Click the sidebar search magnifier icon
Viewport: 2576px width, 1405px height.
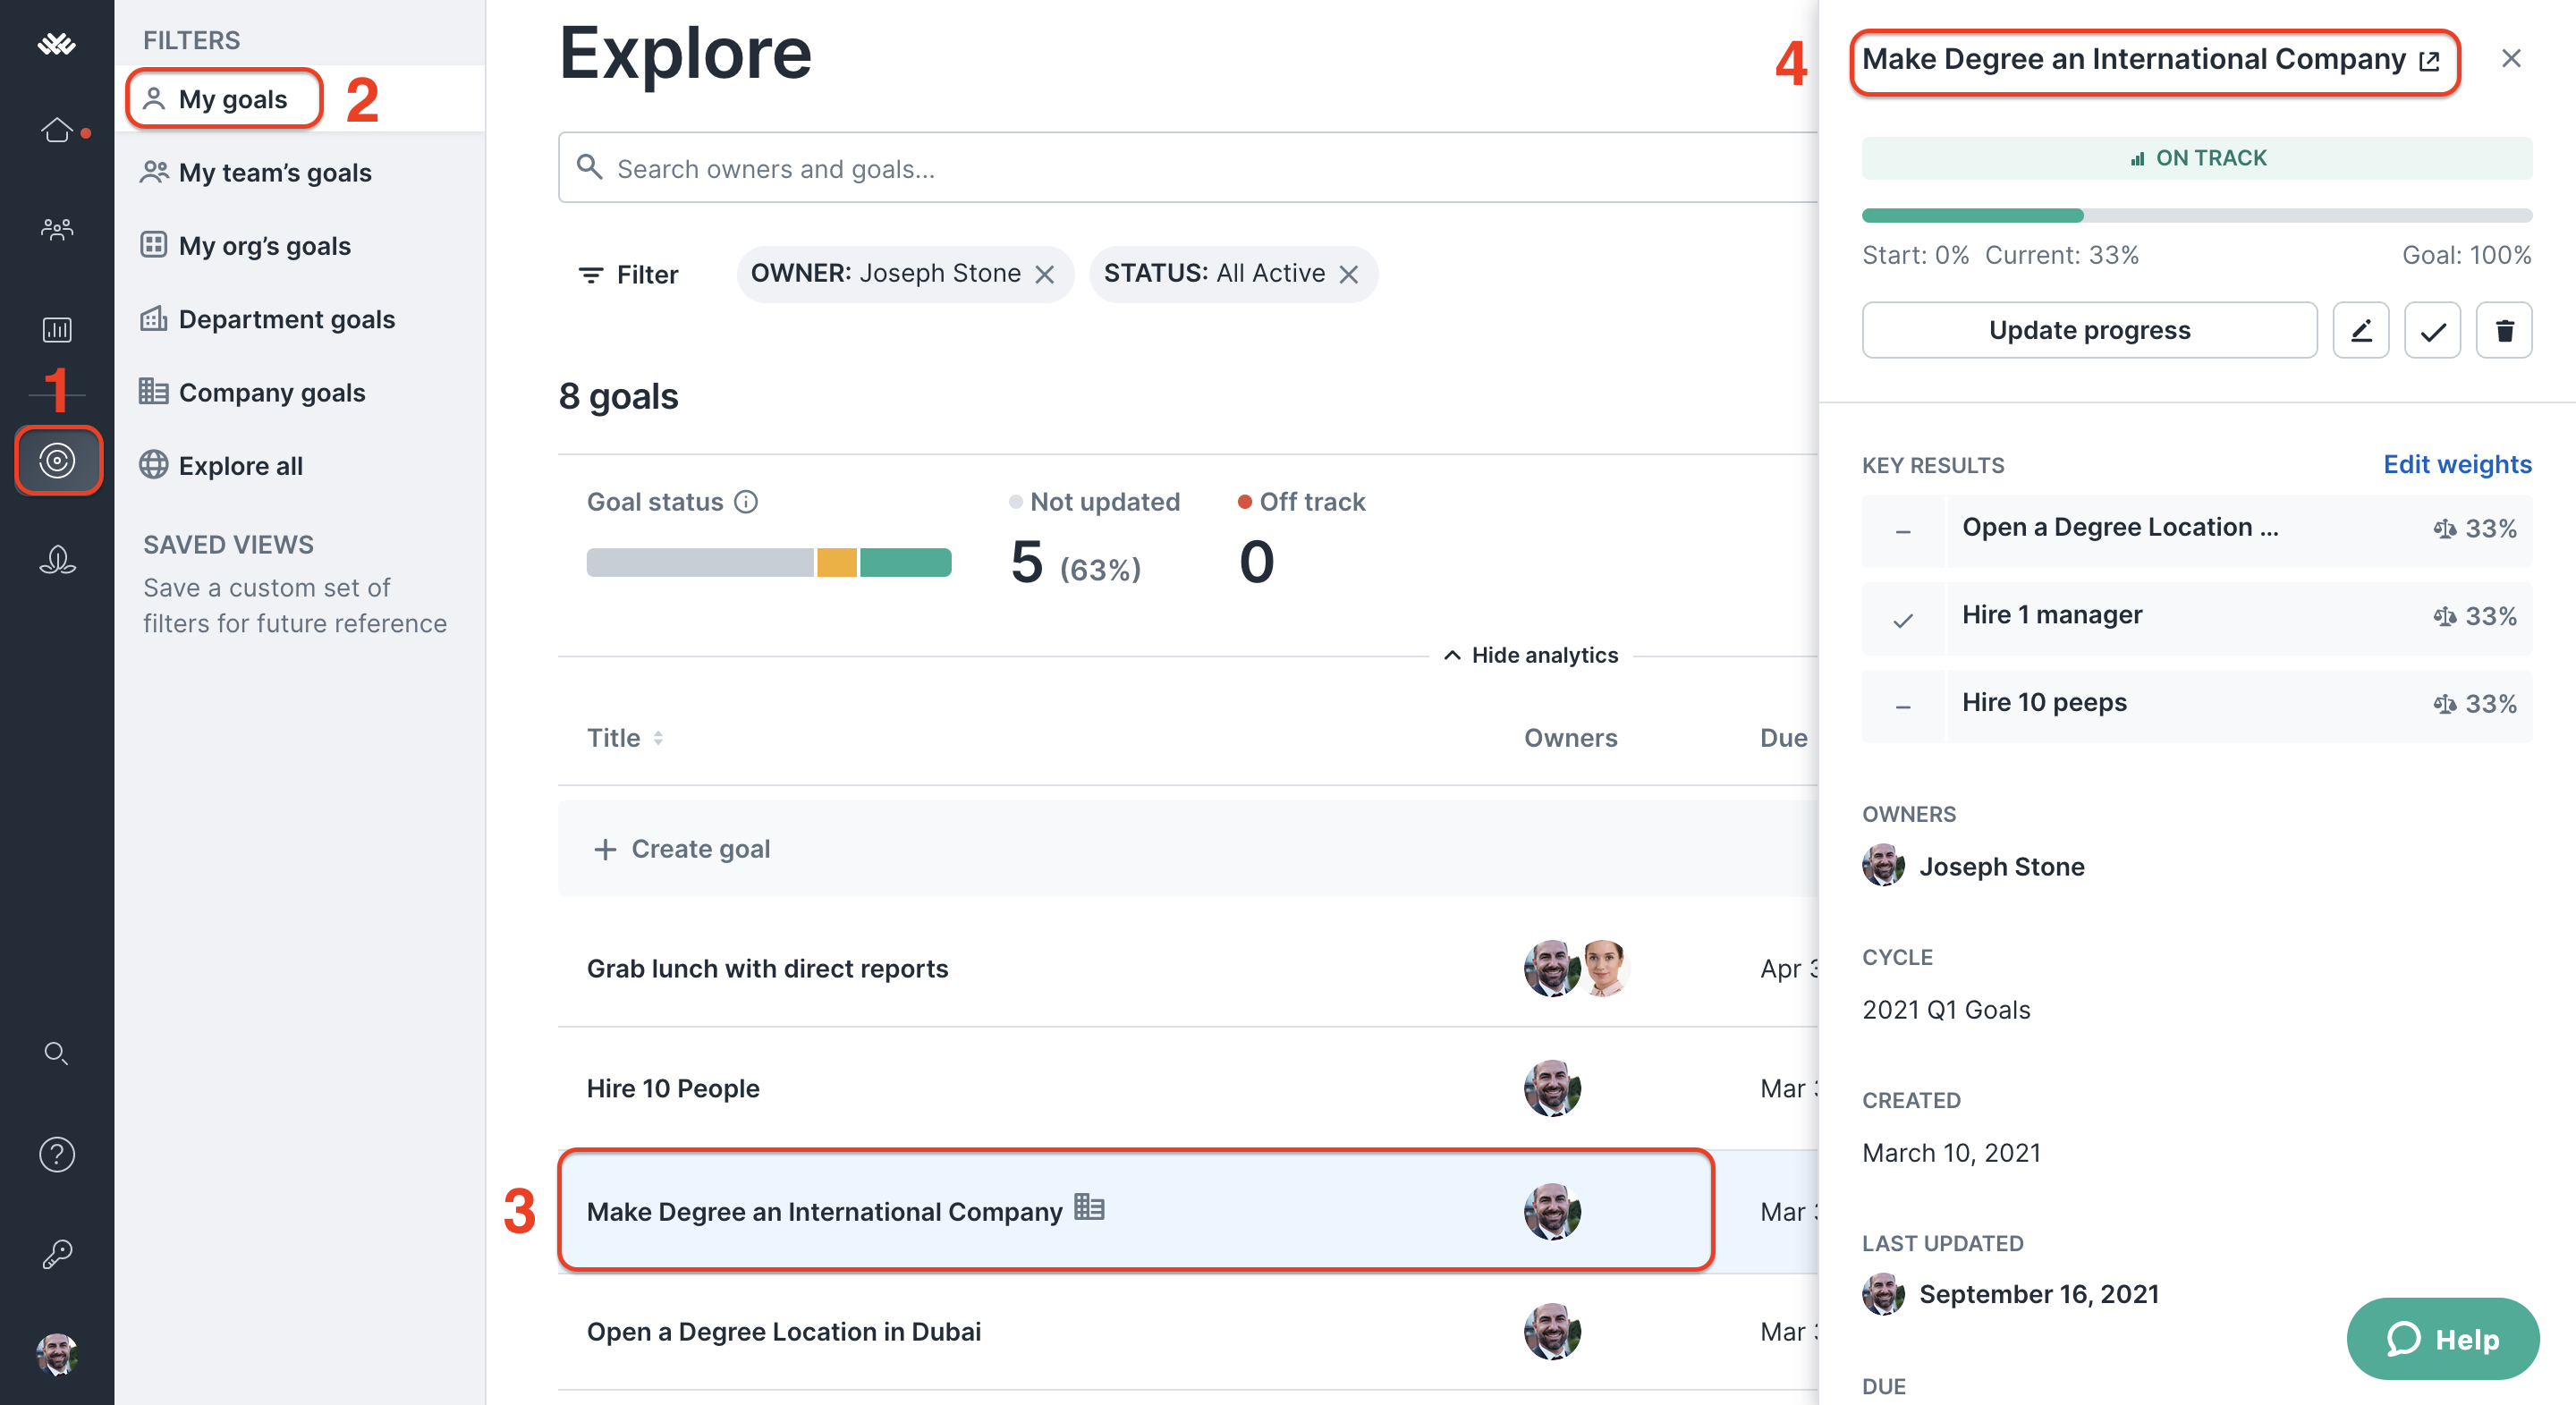tap(56, 1052)
